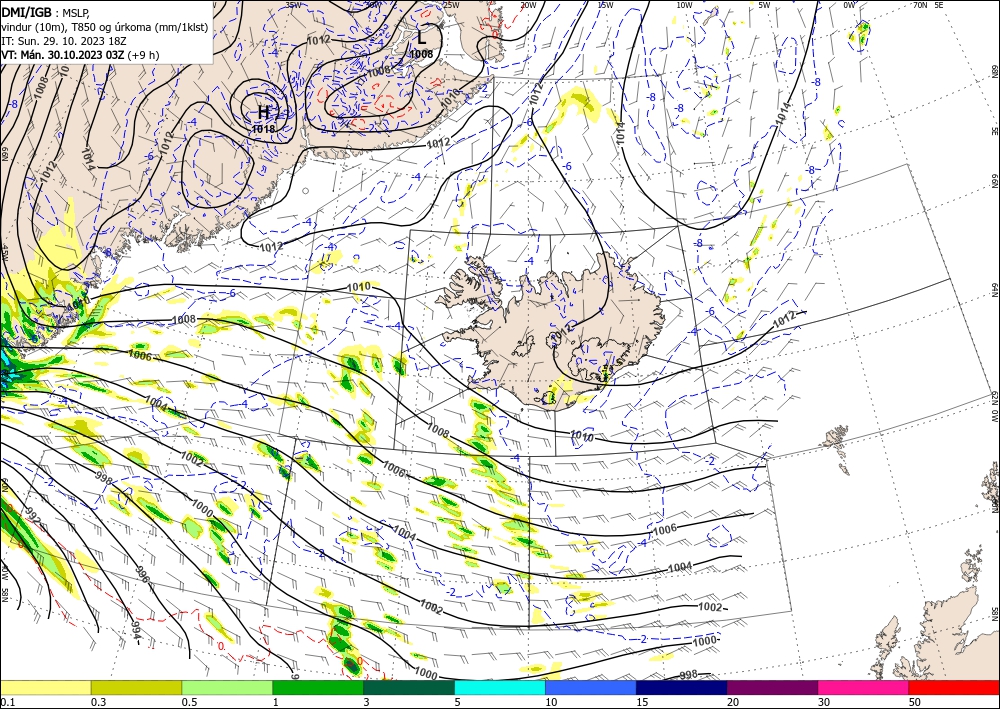Click legend value '0.3'

[98, 702]
